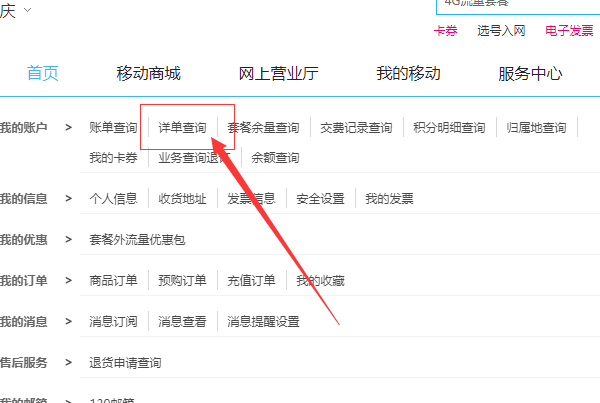Open 电子发票 link

tap(569, 31)
